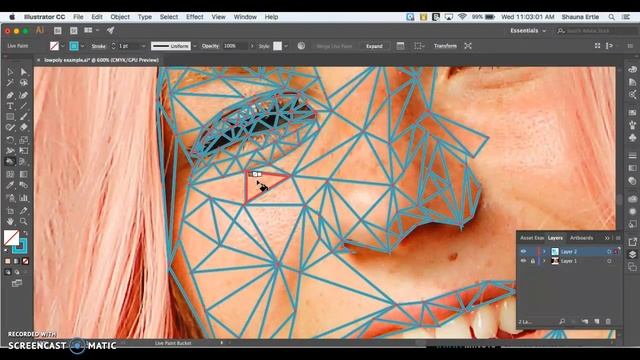
Task: Click the Transform link
Action: pyautogui.click(x=445, y=46)
